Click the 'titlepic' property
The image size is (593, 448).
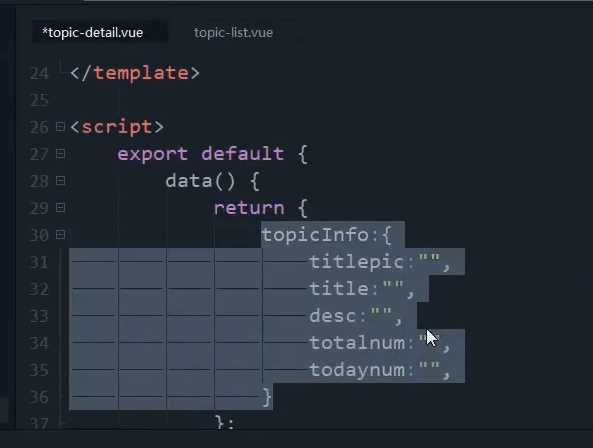tap(357, 262)
